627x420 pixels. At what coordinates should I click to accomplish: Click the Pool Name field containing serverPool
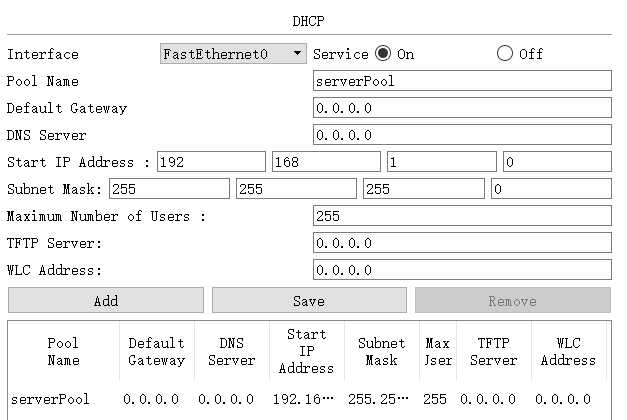coord(462,81)
